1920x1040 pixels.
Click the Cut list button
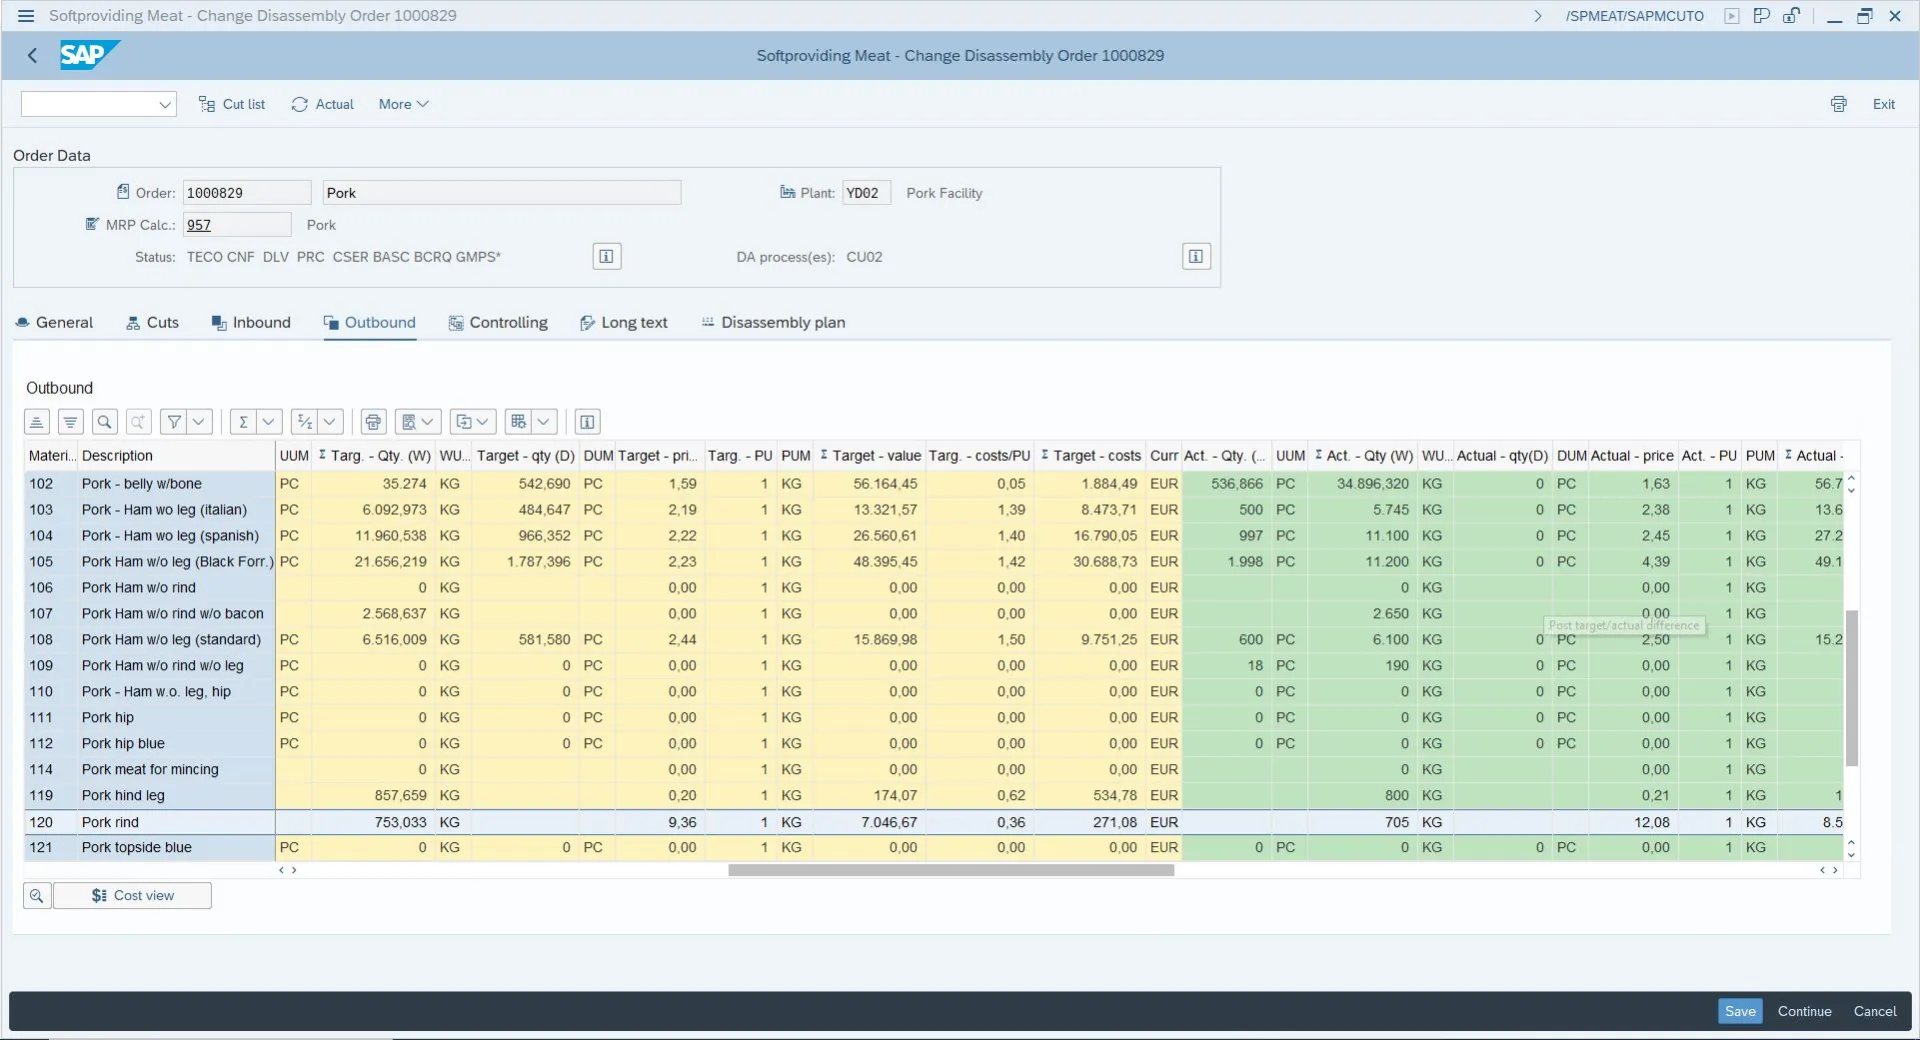232,104
